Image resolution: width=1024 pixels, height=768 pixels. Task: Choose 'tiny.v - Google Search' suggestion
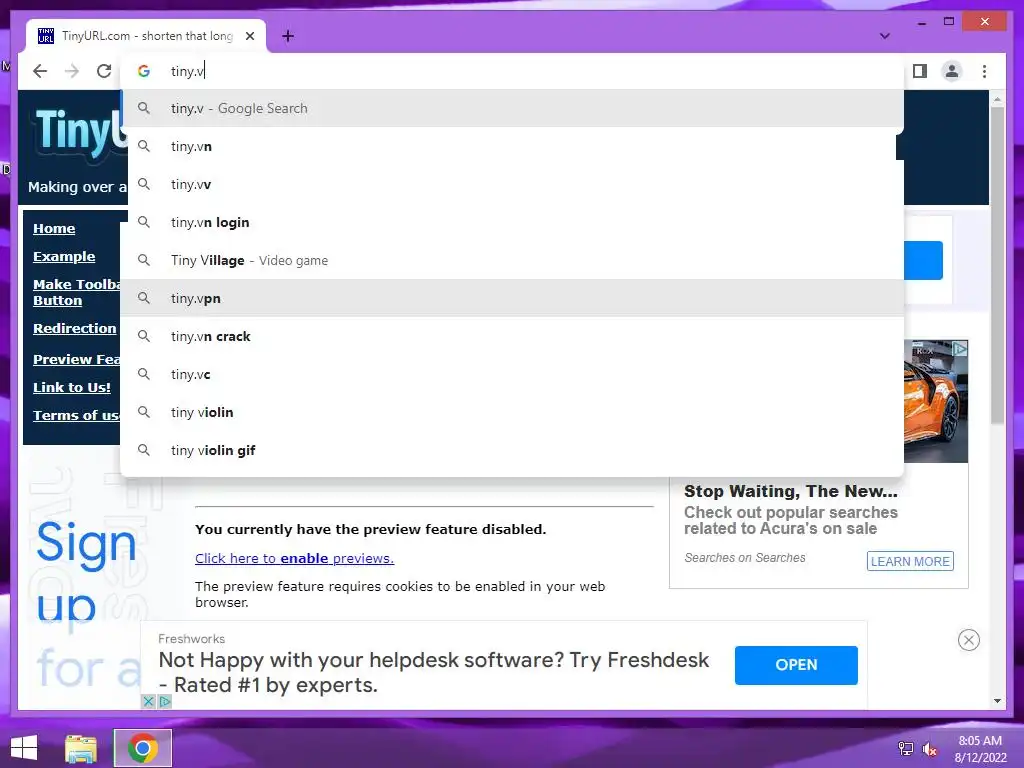point(513,108)
